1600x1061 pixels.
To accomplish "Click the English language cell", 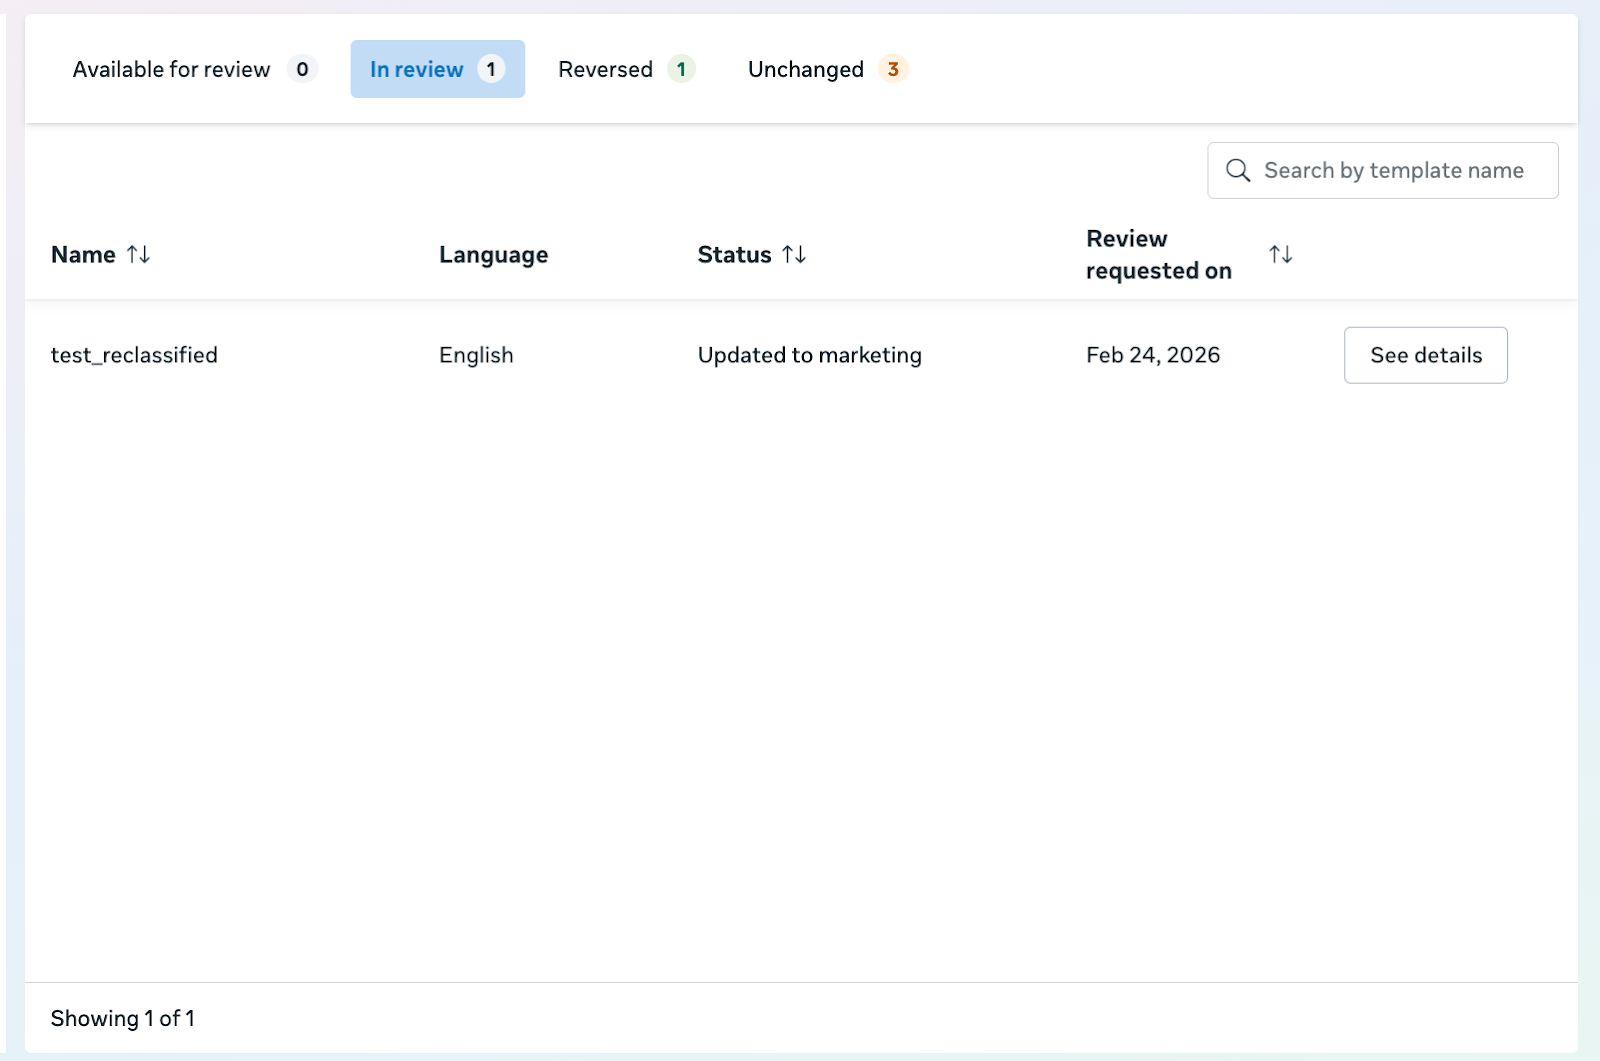I will tap(476, 355).
